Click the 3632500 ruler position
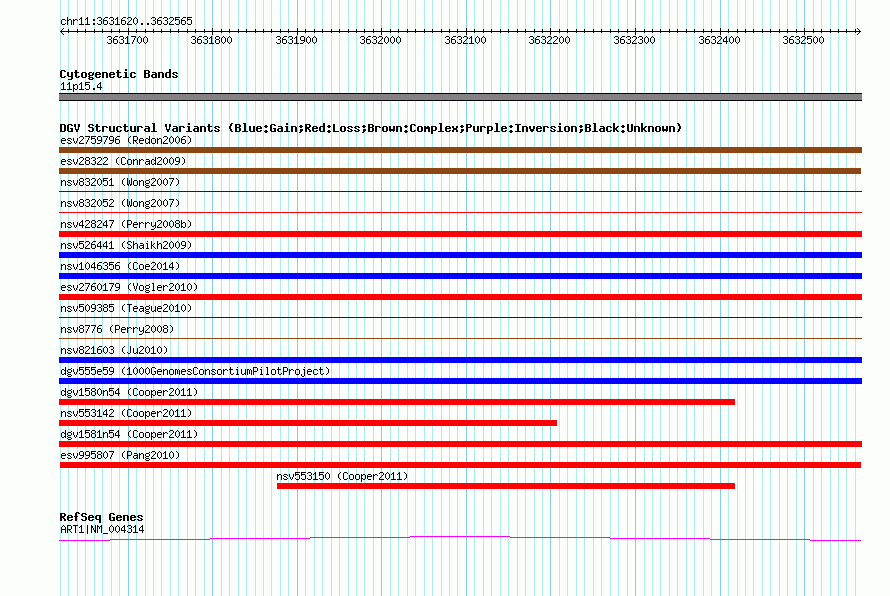This screenshot has width=890, height=596. point(803,40)
